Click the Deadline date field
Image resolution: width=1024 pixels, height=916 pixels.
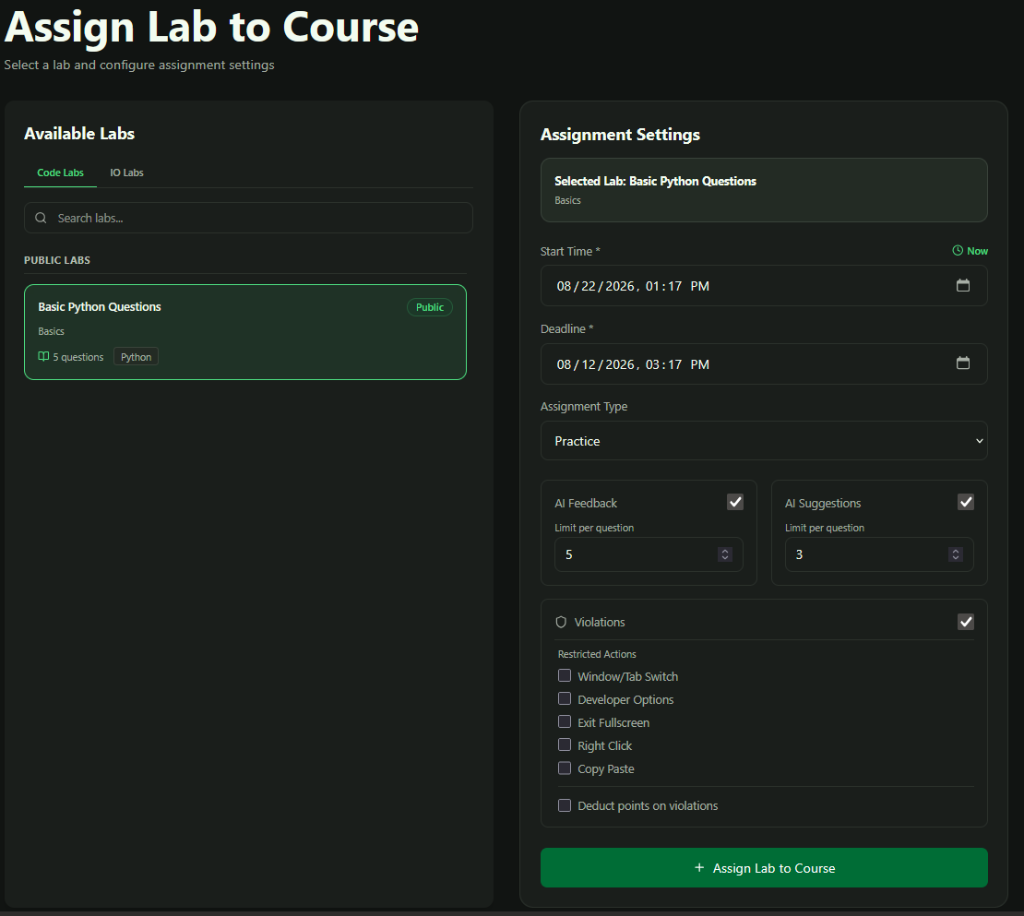tap(764, 364)
